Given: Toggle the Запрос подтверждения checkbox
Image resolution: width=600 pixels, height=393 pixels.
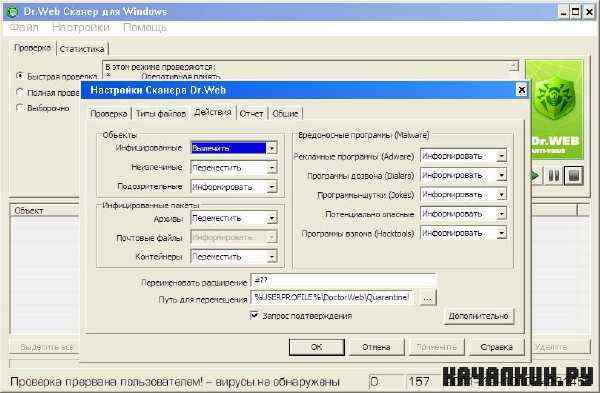Looking at the screenshot, I should (254, 316).
